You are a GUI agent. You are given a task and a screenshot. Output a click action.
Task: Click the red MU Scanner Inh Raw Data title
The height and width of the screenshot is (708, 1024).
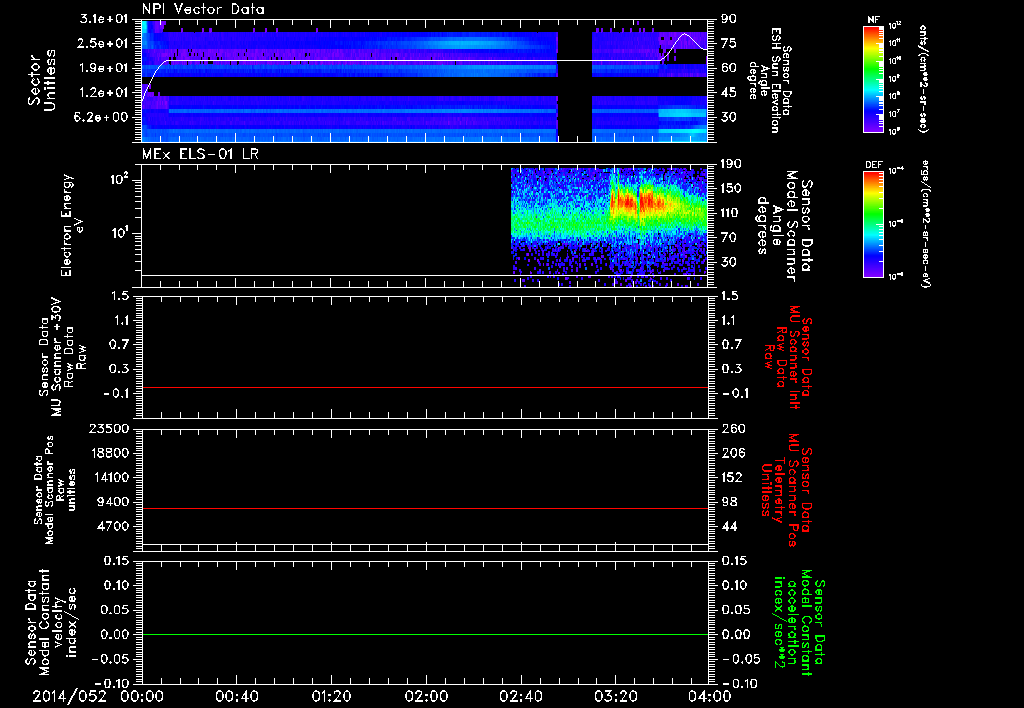click(x=789, y=358)
